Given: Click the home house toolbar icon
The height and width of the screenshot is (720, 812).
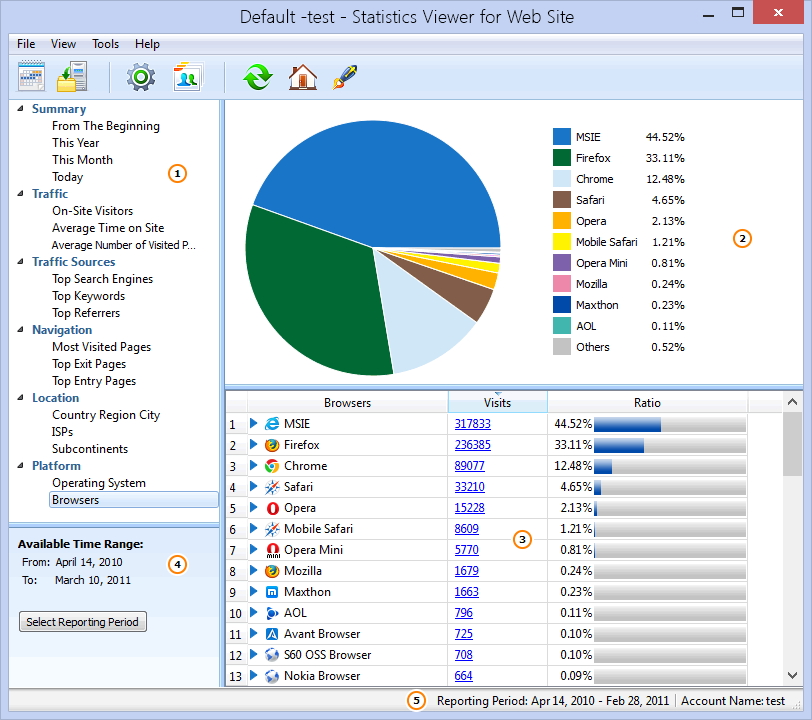Looking at the screenshot, I should click(x=302, y=77).
